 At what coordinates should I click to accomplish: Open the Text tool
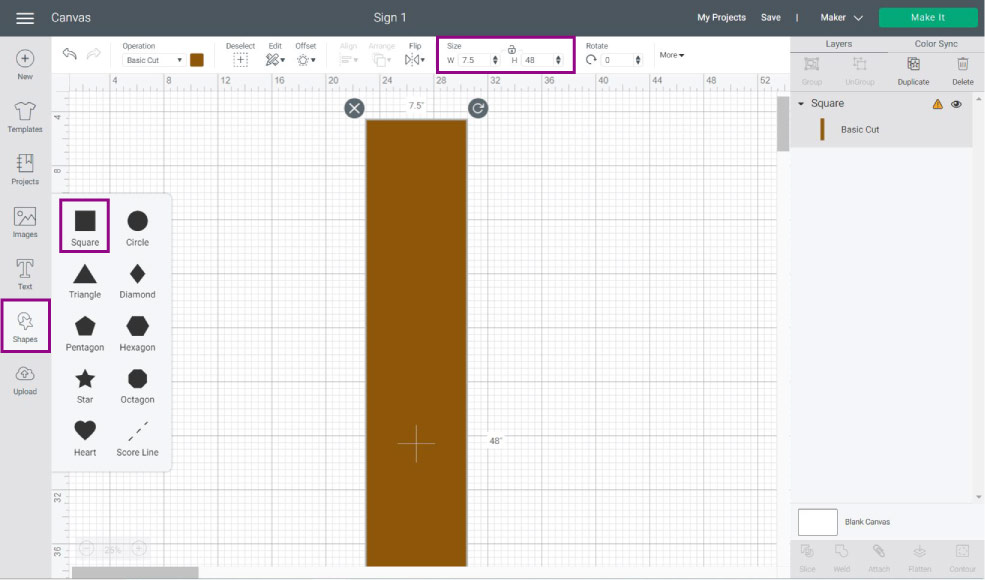[25, 274]
